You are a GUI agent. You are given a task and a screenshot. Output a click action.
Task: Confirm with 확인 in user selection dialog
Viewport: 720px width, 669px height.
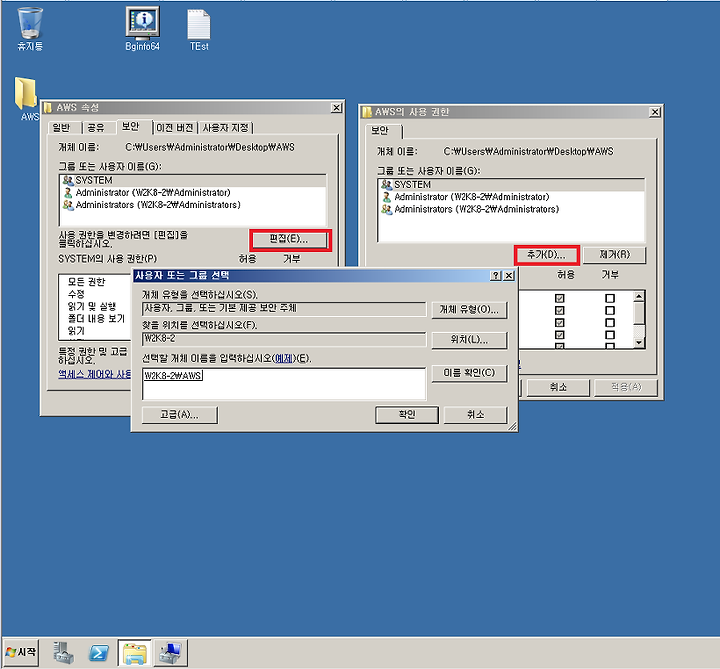[407, 415]
